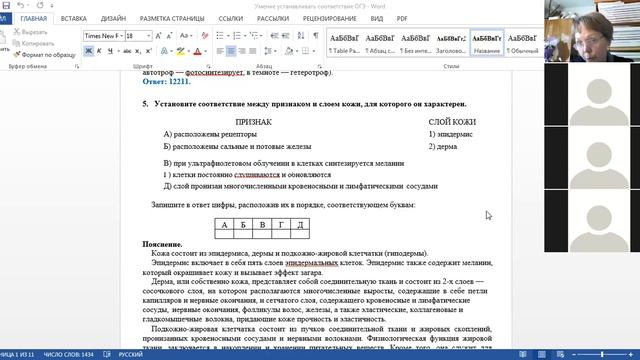Switch to the ВИД tab
Viewport: 640px width, 360px height.
pyautogui.click(x=377, y=19)
